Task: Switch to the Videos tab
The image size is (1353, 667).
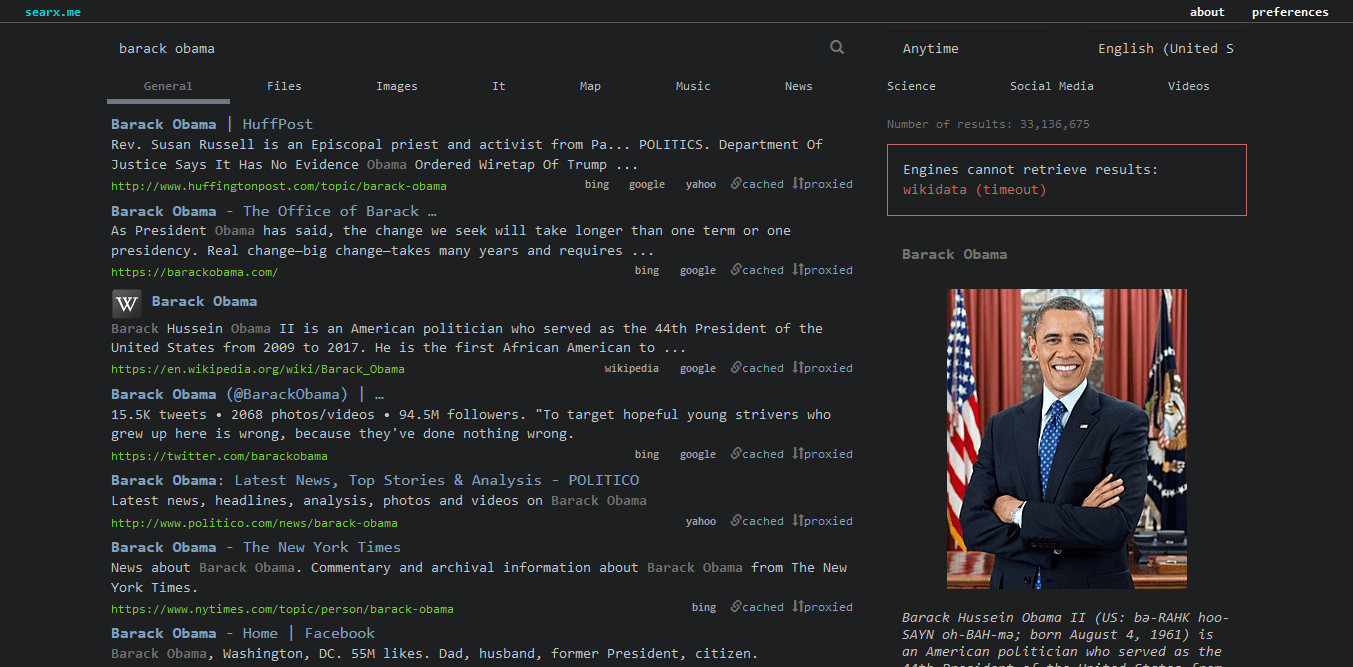Action: point(1188,86)
